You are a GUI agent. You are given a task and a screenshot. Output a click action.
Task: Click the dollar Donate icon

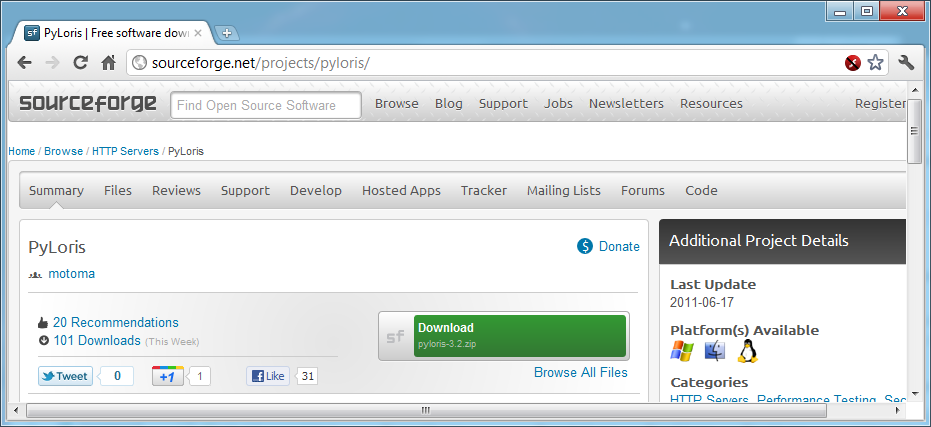(585, 246)
